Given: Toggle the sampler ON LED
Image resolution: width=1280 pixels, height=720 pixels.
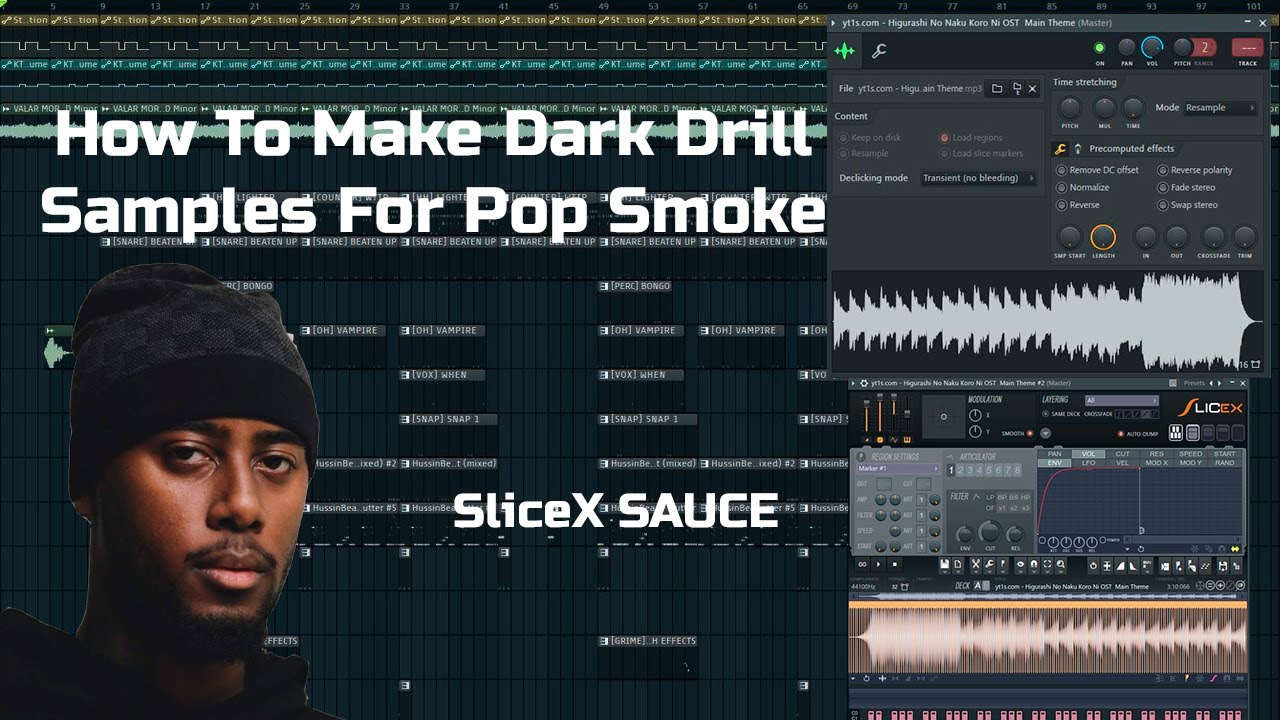Looking at the screenshot, I should point(1100,48).
